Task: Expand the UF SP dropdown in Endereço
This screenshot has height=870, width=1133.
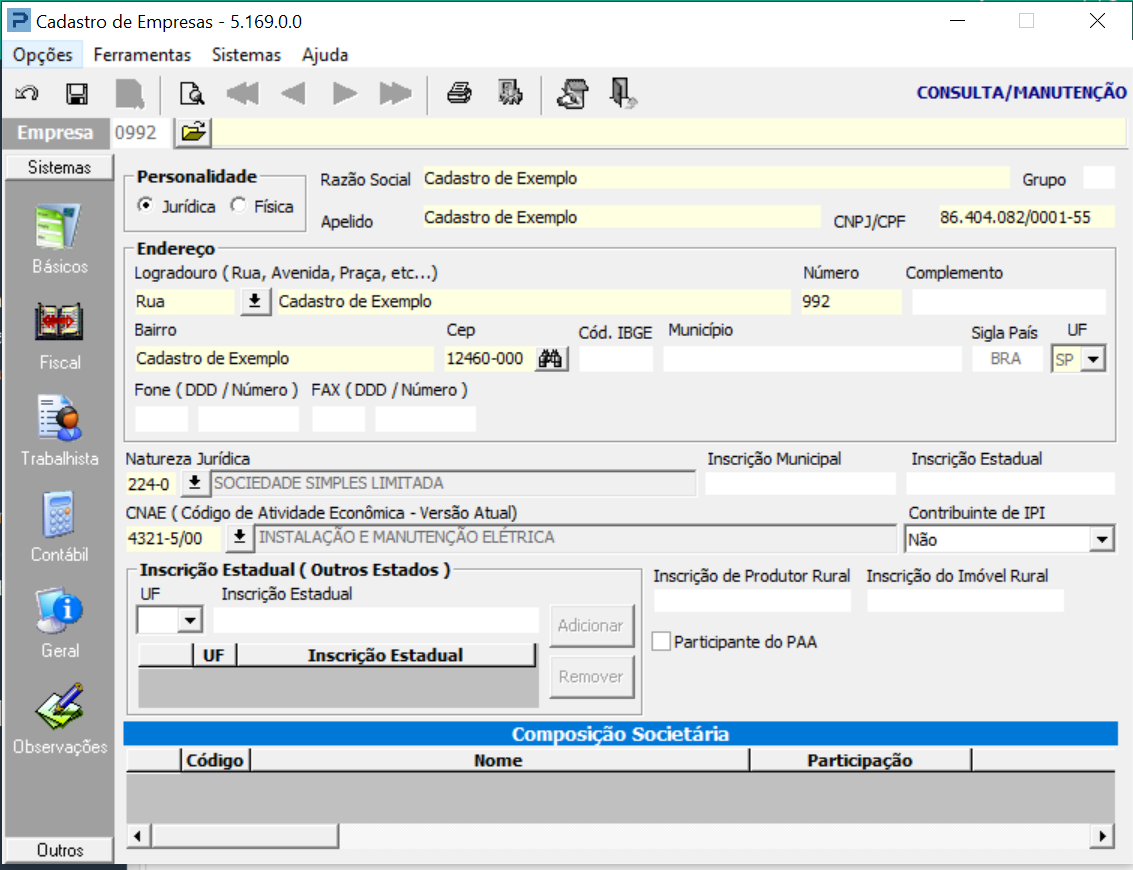Action: (x=1093, y=359)
